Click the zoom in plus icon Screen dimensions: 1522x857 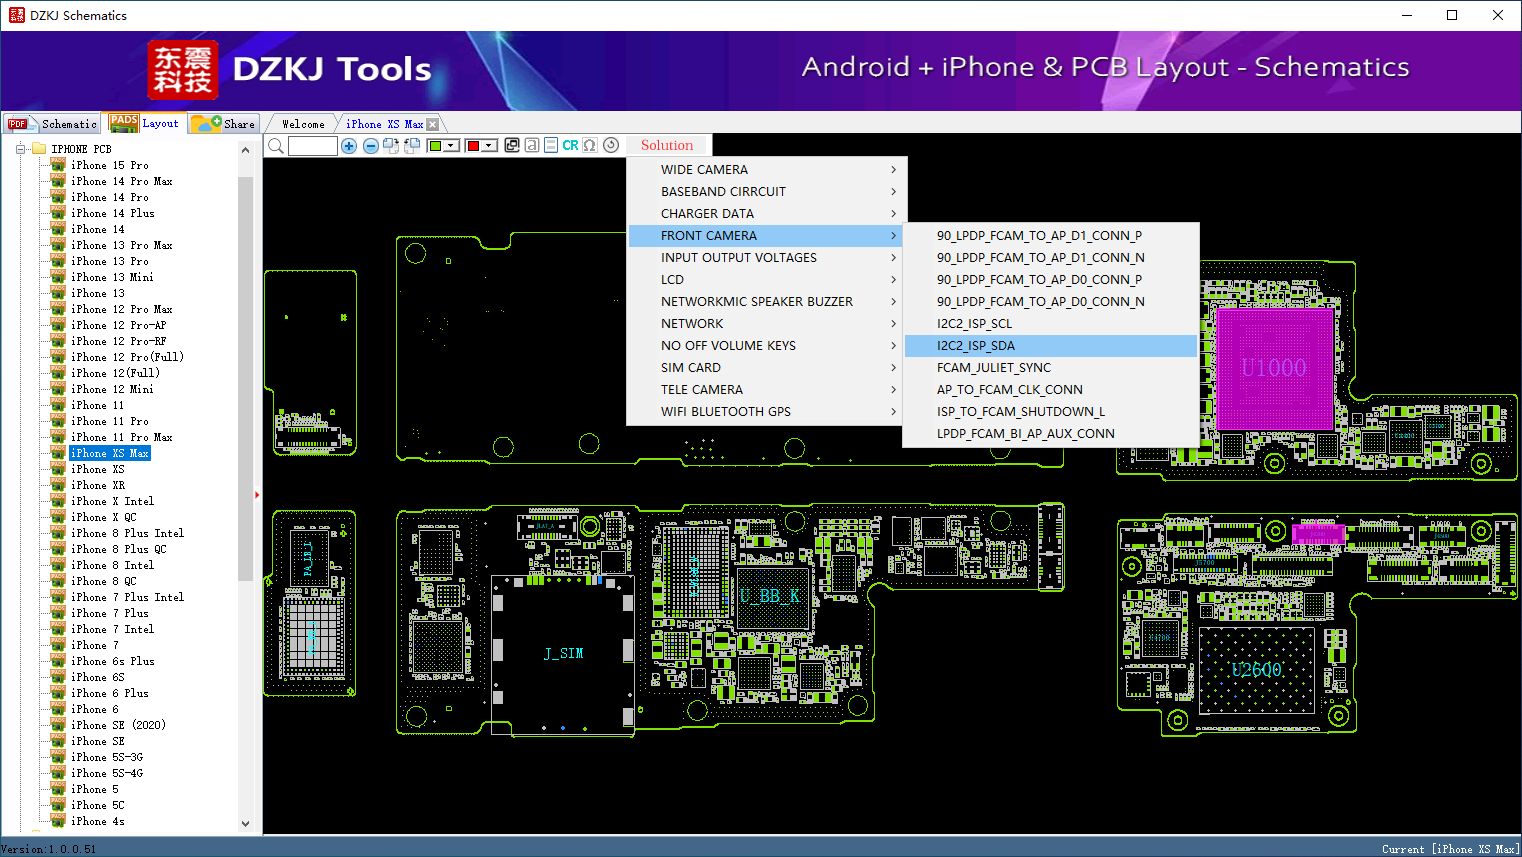click(349, 146)
